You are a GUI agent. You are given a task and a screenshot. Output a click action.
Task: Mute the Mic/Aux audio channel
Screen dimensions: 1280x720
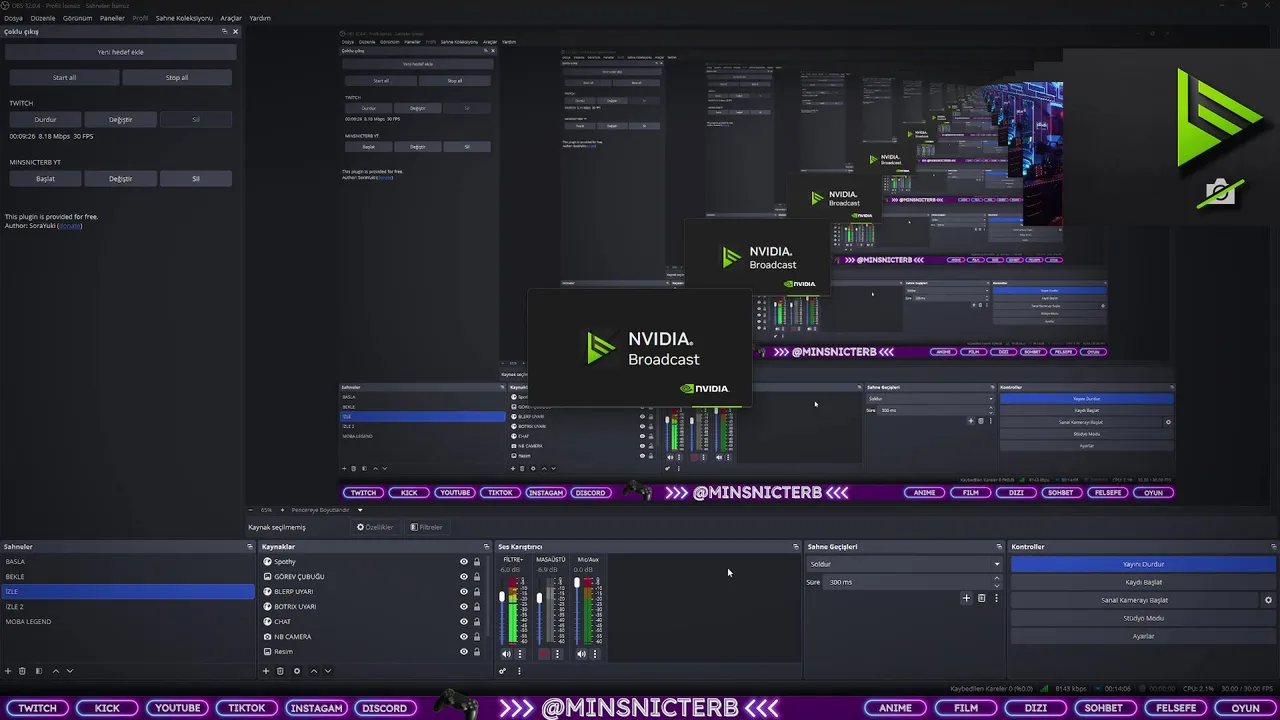click(581, 654)
